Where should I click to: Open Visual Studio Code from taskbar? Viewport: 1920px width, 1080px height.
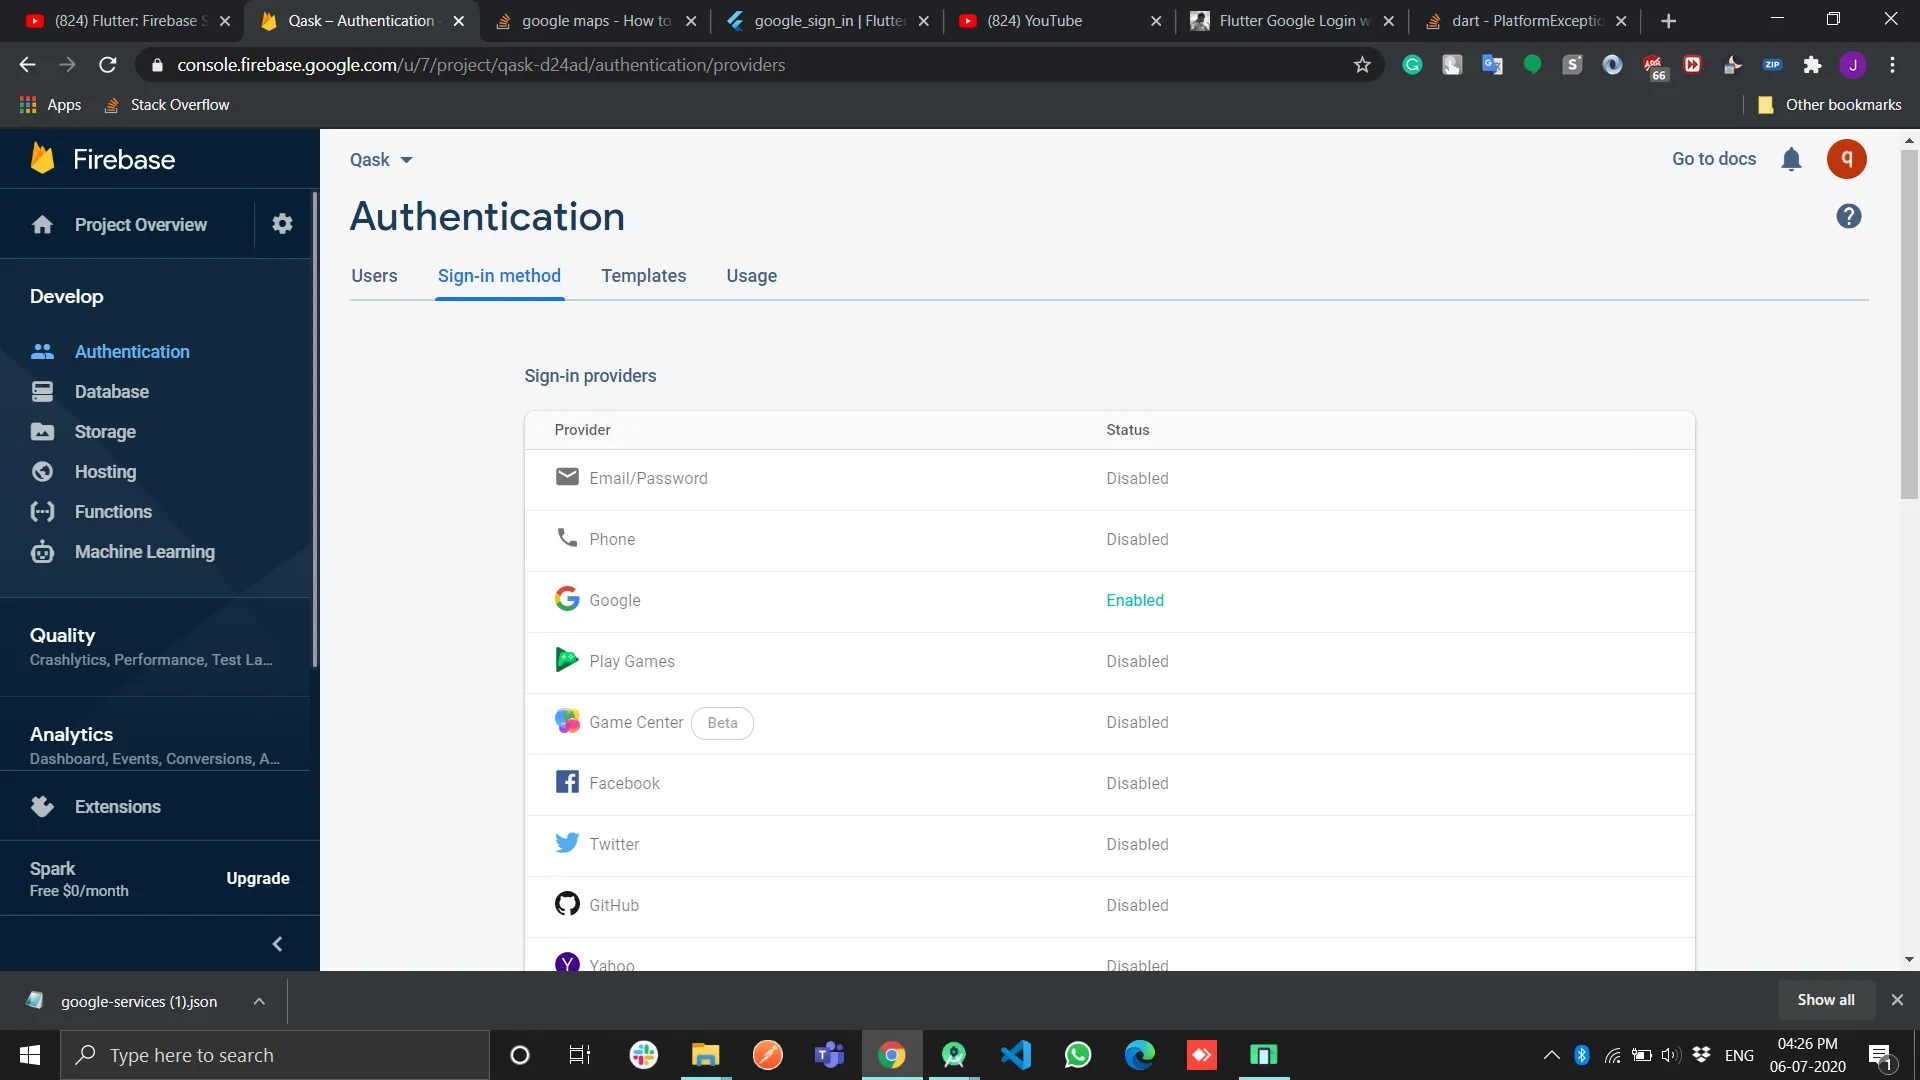pyautogui.click(x=1016, y=1055)
